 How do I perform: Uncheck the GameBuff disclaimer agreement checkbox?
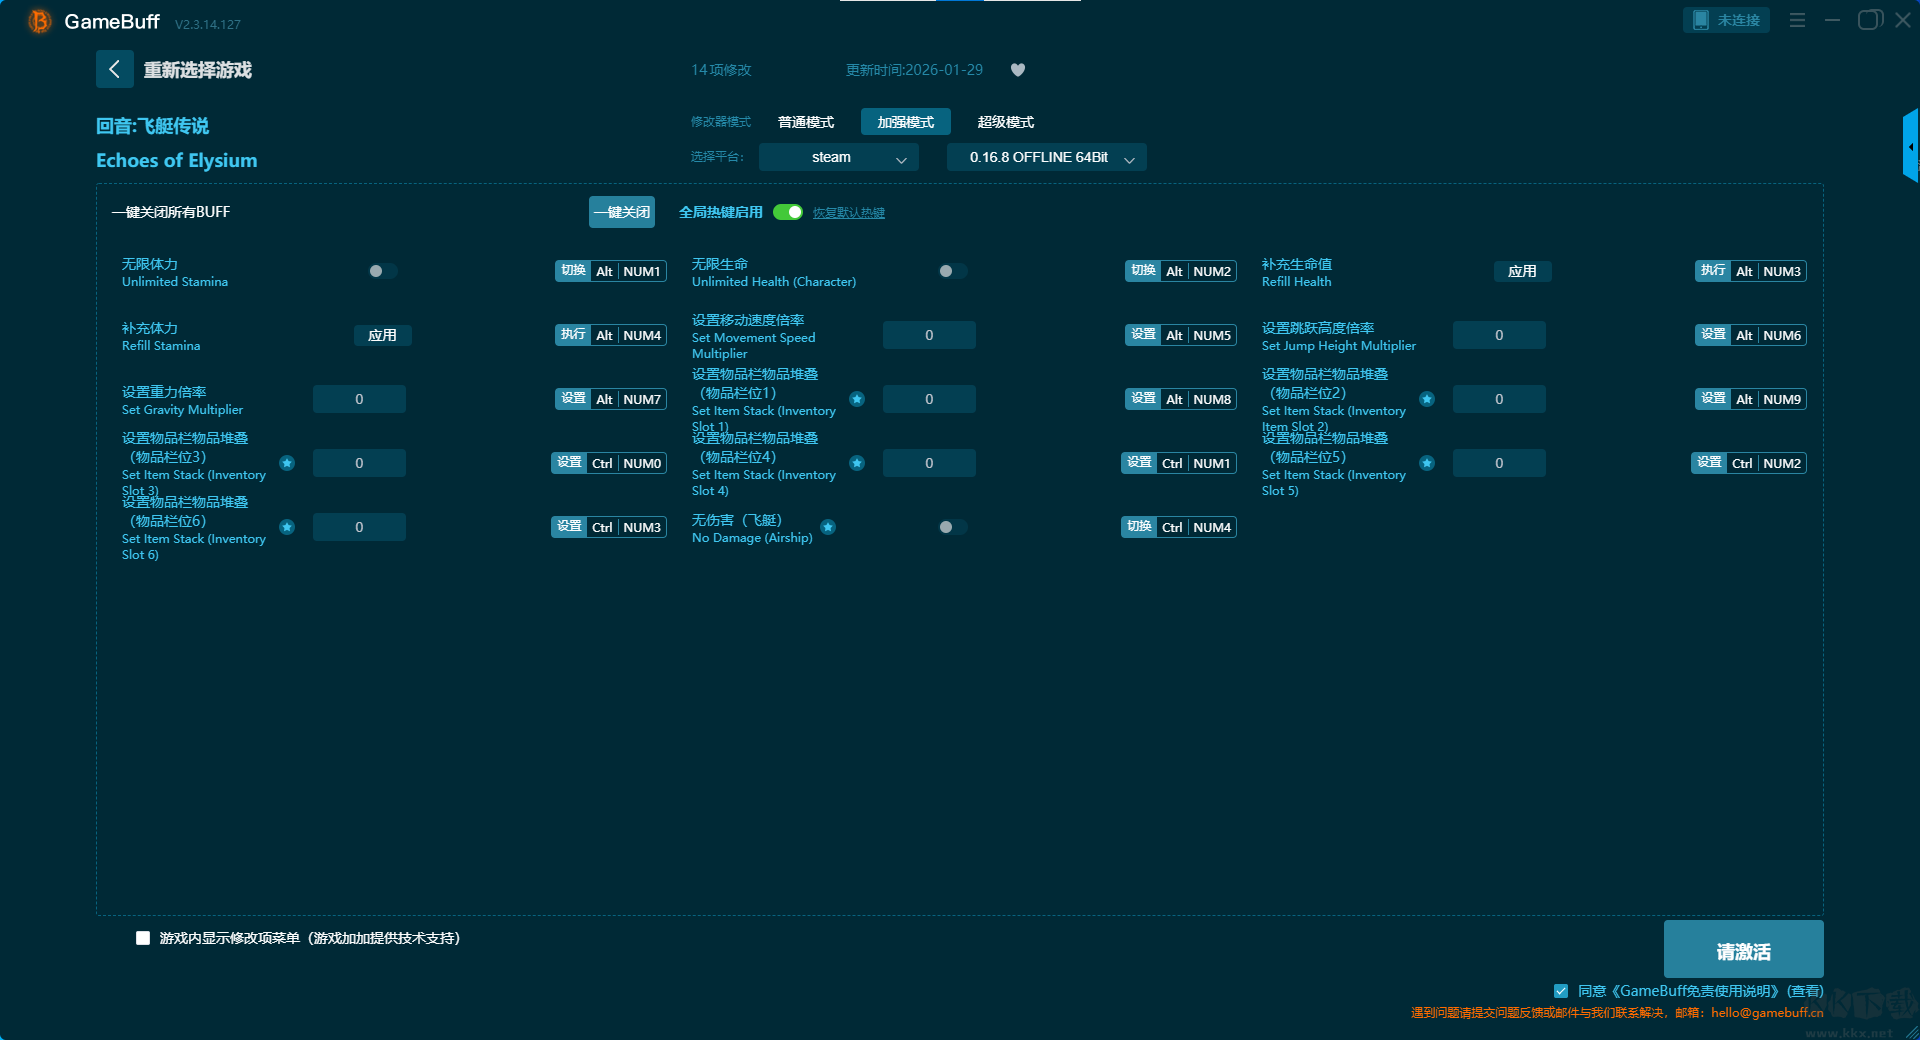[x=1561, y=991]
